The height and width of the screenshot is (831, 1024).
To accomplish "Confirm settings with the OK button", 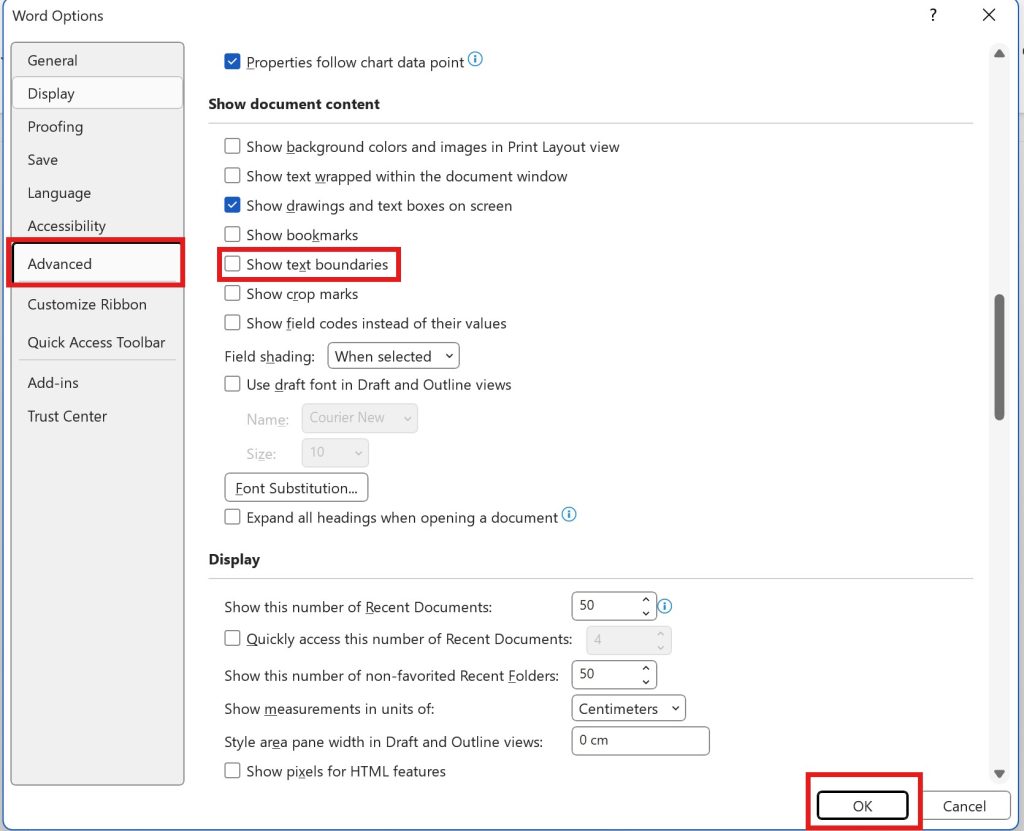I will (x=862, y=805).
